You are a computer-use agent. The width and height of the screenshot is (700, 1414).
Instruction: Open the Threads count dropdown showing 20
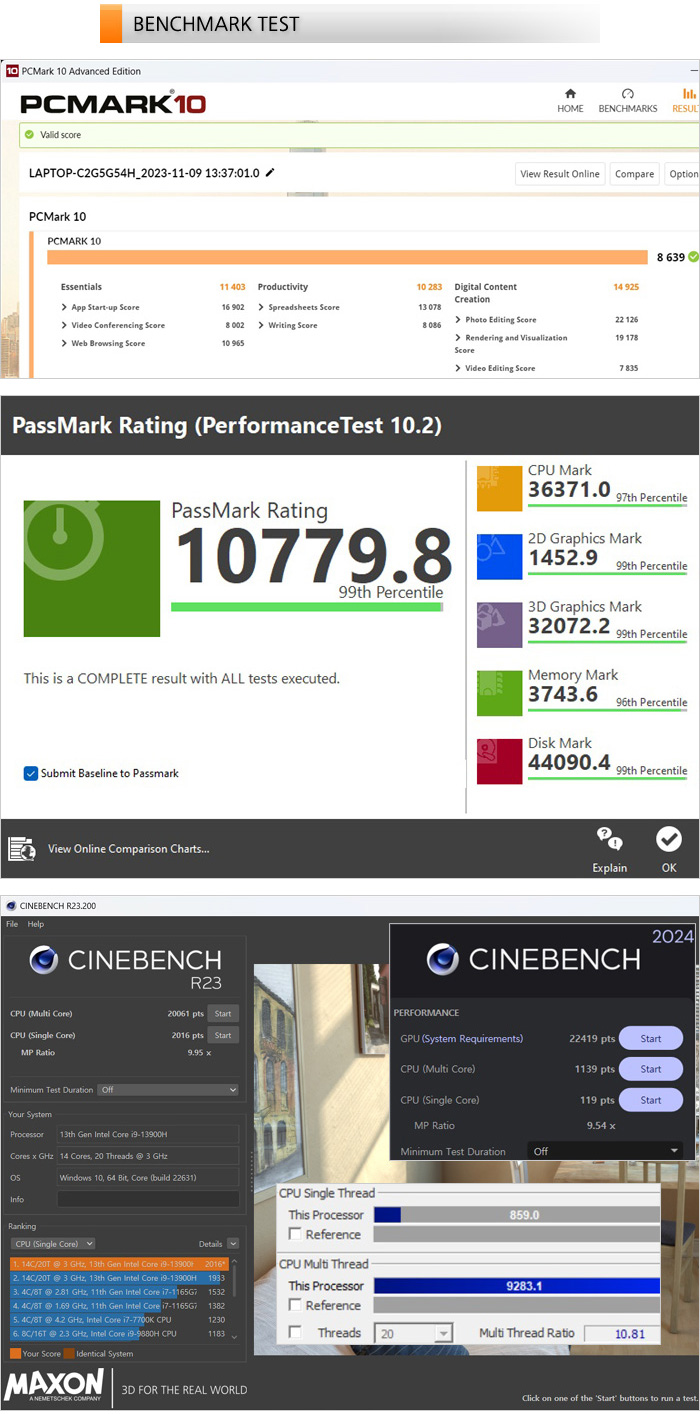pos(413,1333)
